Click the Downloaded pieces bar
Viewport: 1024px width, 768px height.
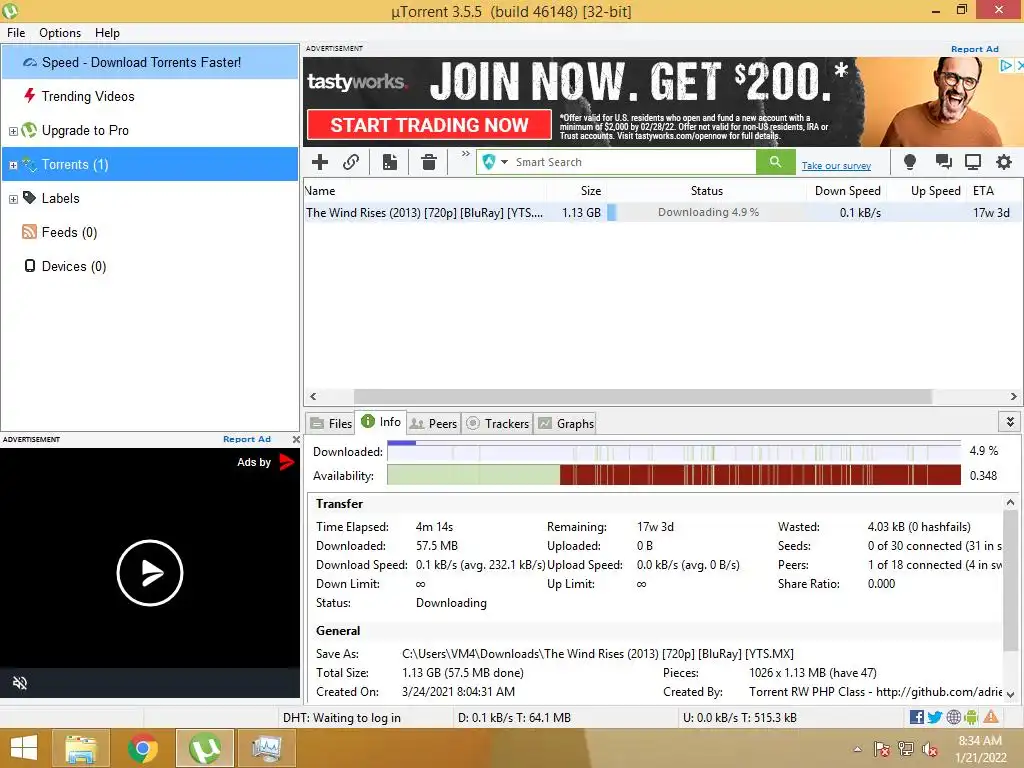click(x=674, y=451)
